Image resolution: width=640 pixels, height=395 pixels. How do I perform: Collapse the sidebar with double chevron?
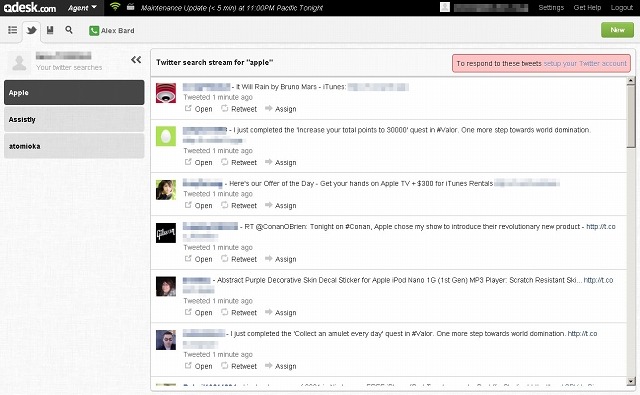[136, 60]
